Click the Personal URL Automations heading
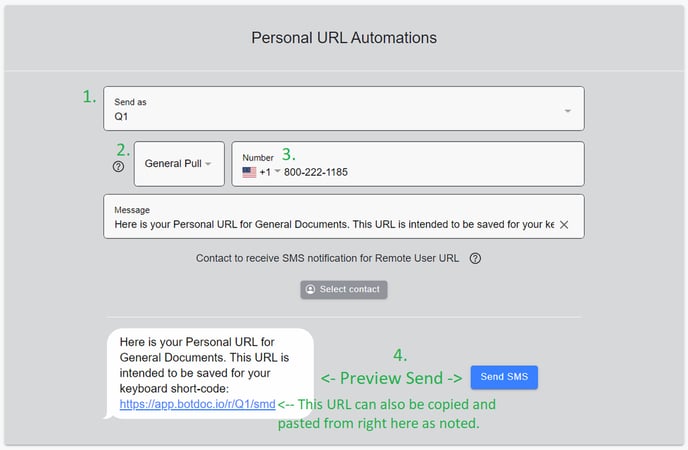This screenshot has height=450, width=688. pos(344,38)
